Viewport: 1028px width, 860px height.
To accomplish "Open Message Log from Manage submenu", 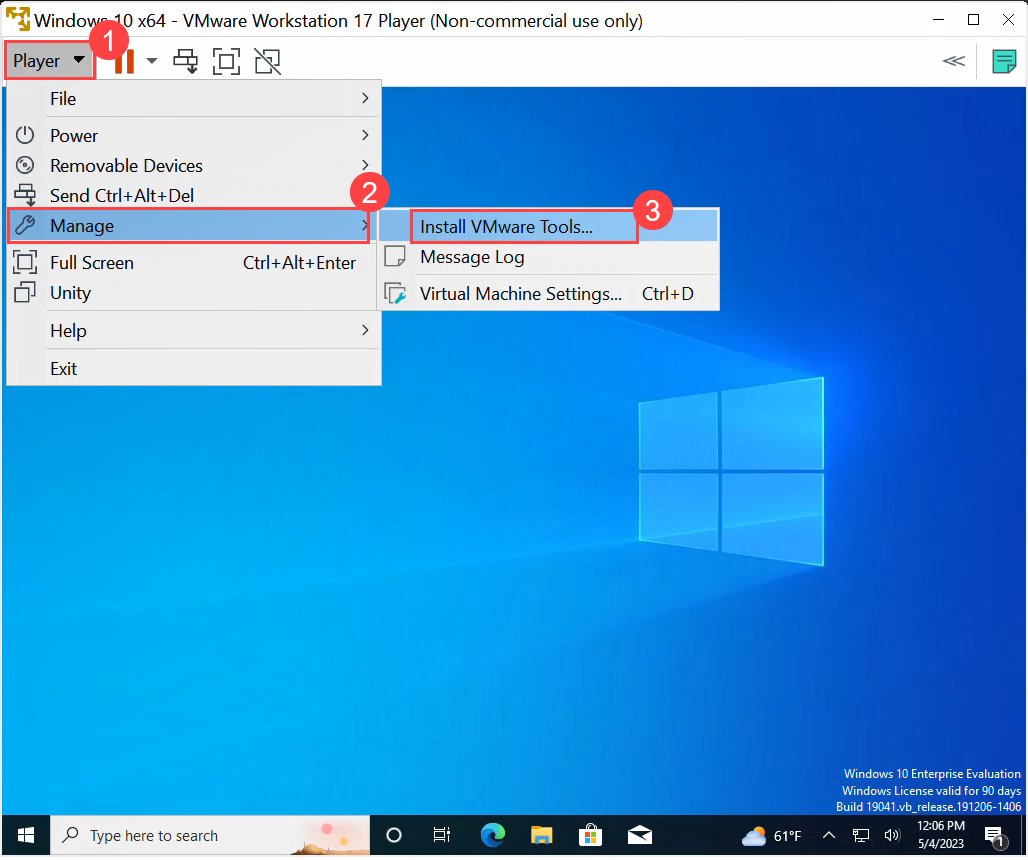I will [548, 258].
